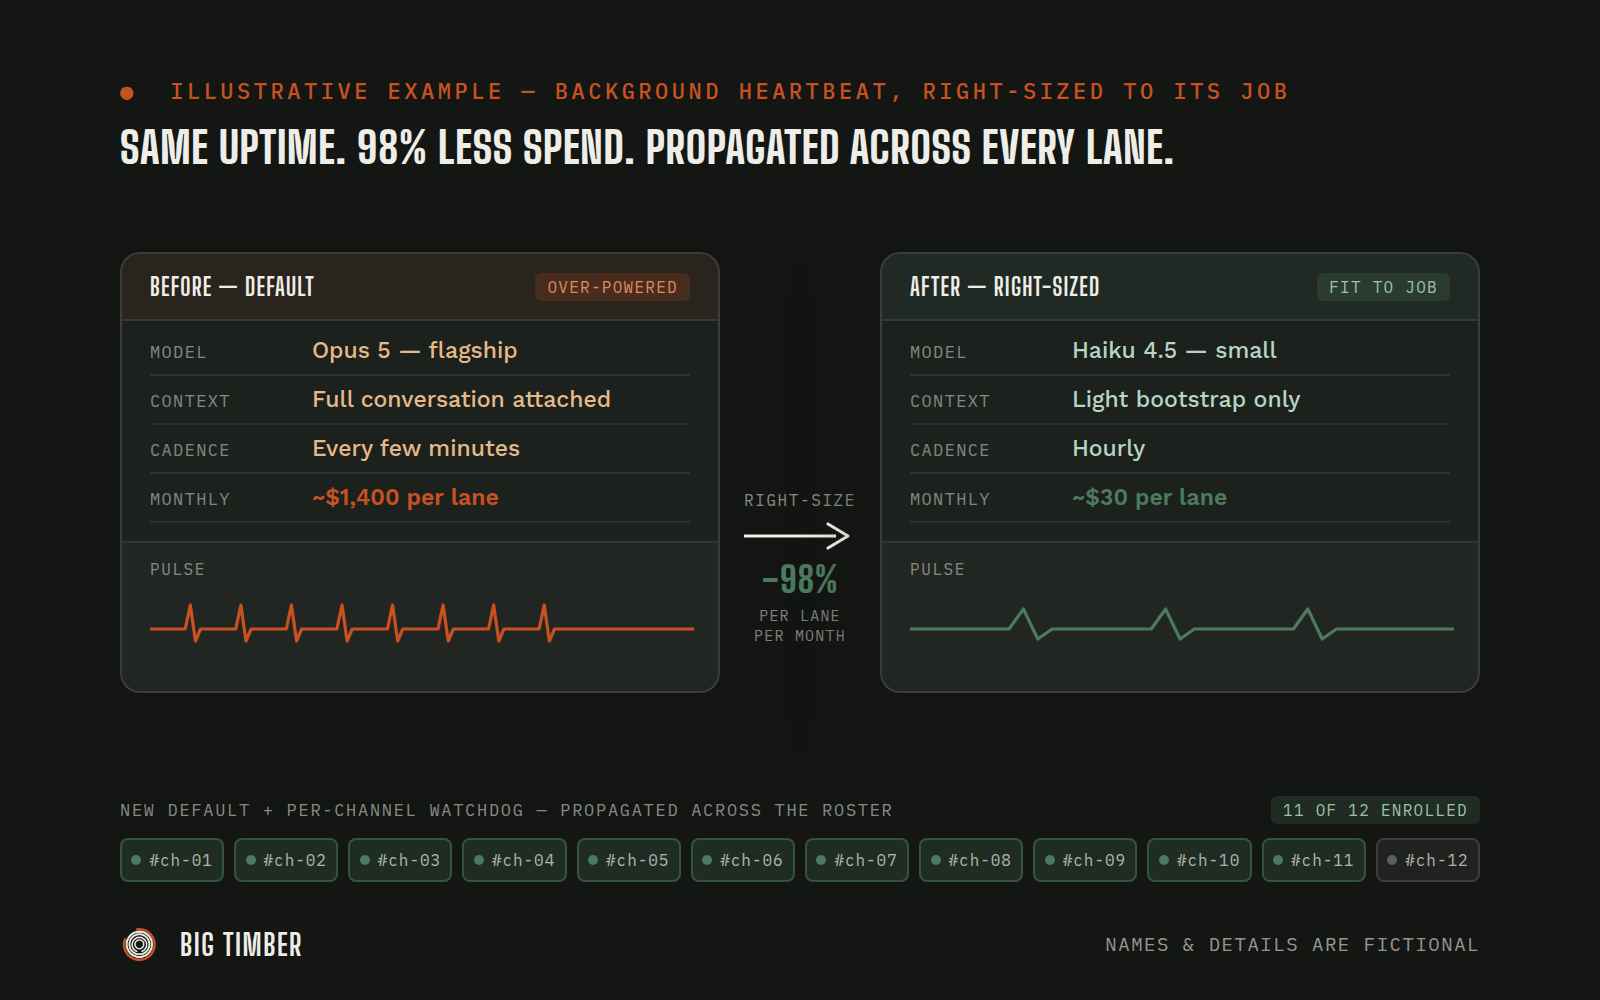Click the "BIG TIMBER" brand name
The width and height of the screenshot is (1600, 1000).
pyautogui.click(x=241, y=945)
